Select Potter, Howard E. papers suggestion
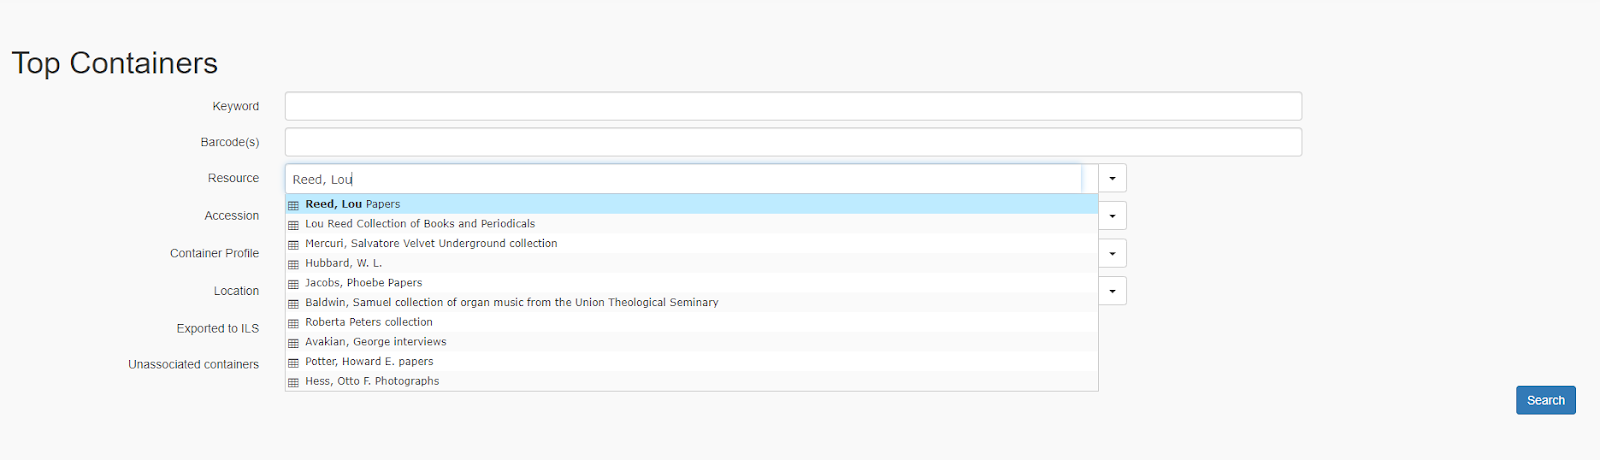Image resolution: width=1600 pixels, height=460 pixels. point(369,361)
